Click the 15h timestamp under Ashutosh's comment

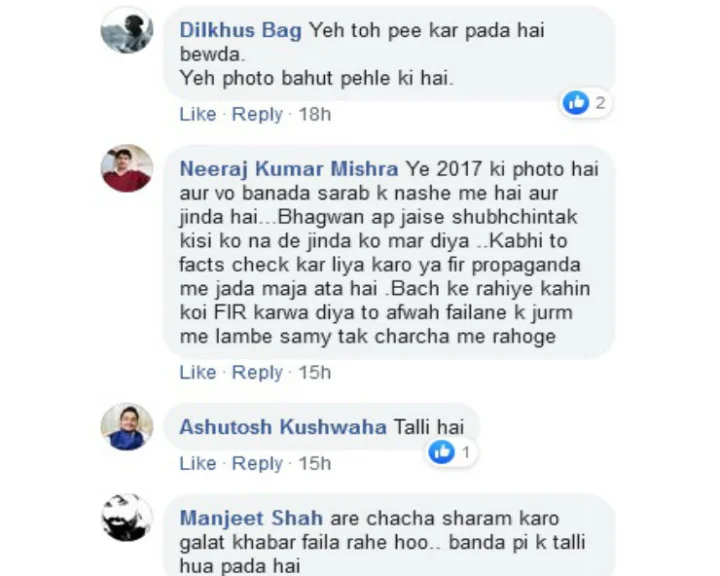[315, 463]
